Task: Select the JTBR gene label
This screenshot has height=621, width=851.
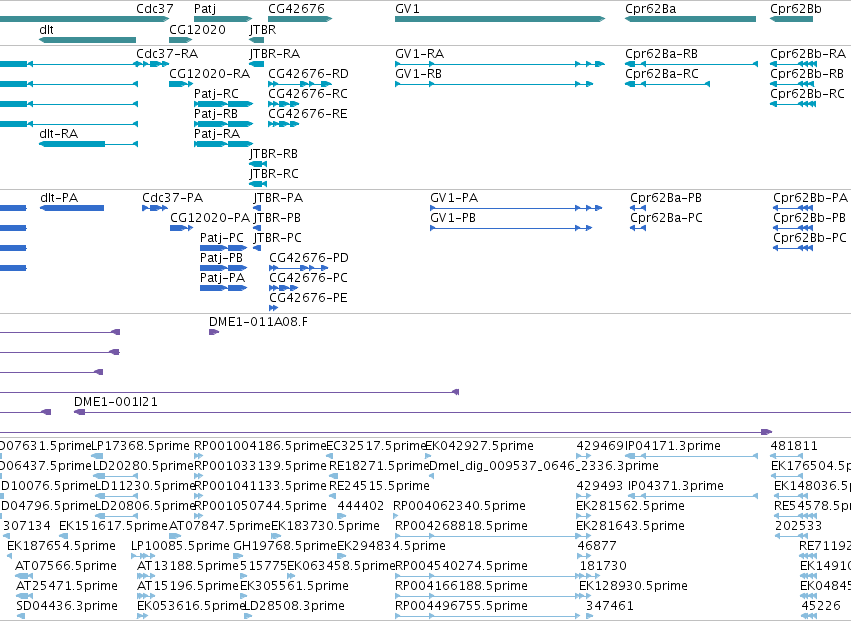Action: (x=263, y=29)
